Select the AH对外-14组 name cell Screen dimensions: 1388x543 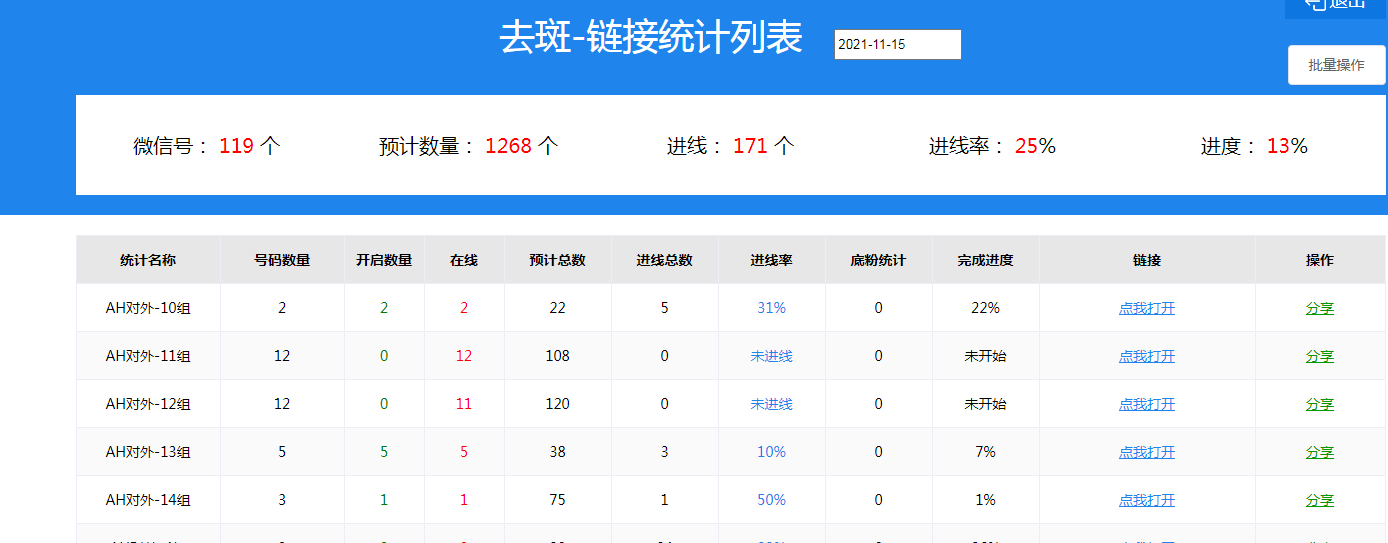(148, 500)
